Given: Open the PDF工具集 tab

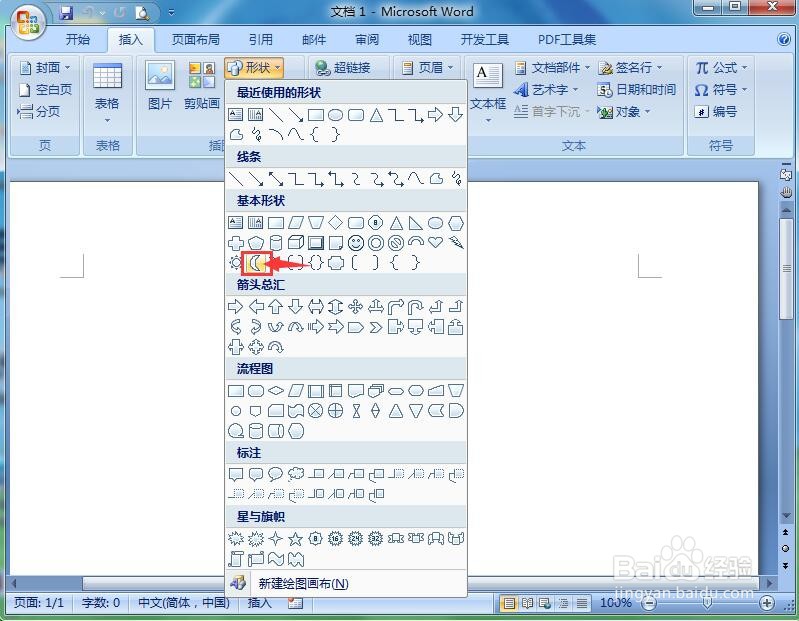Looking at the screenshot, I should 567,39.
